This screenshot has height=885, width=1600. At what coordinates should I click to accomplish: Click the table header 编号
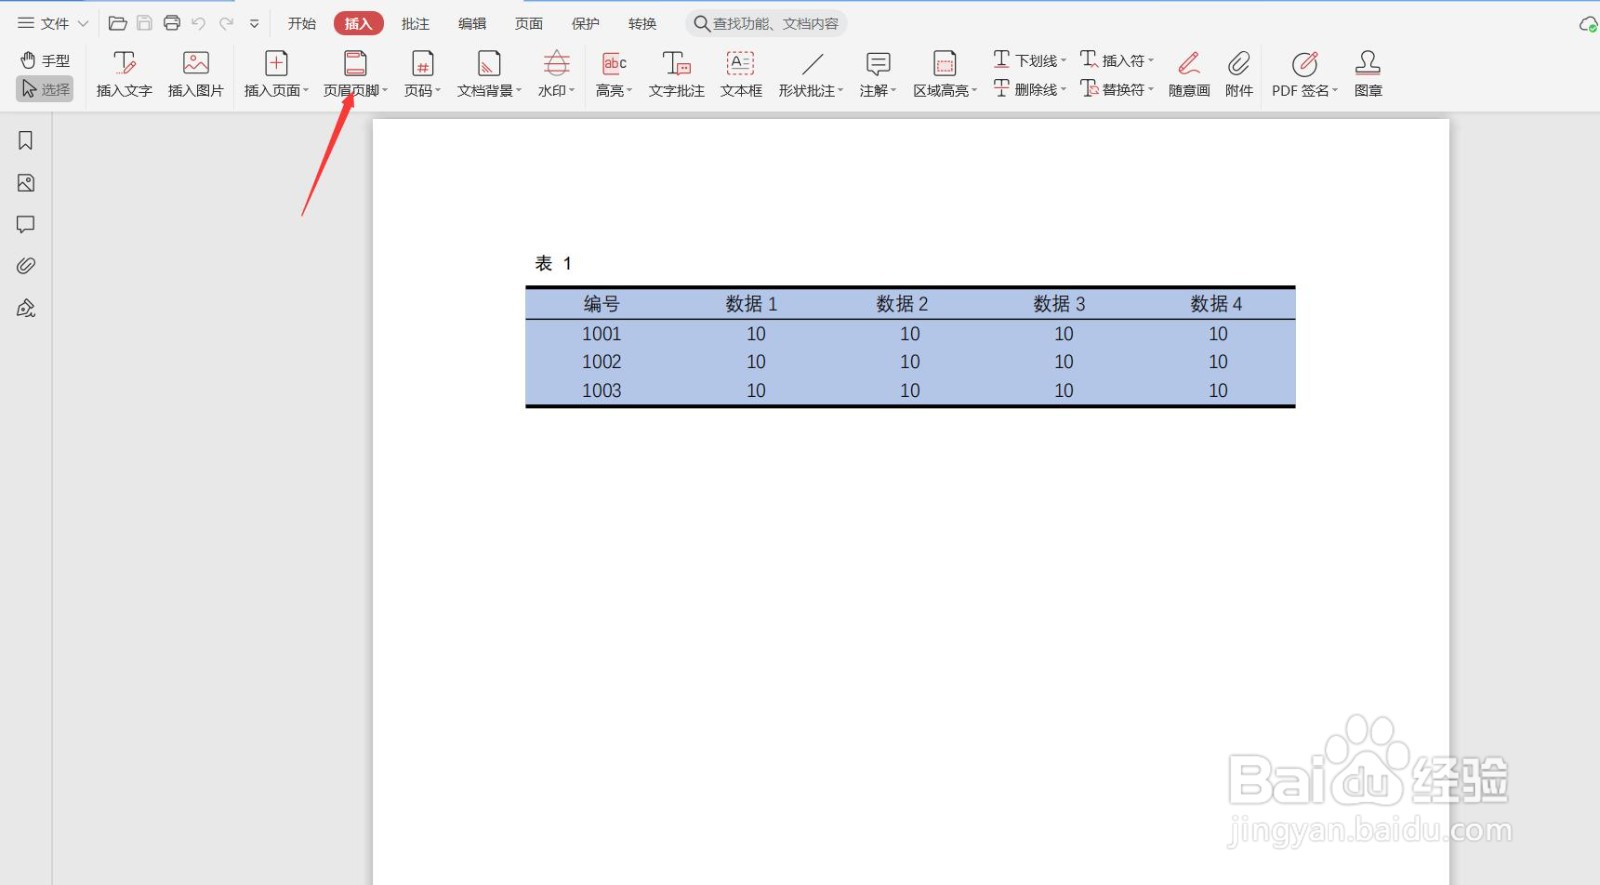tap(602, 304)
